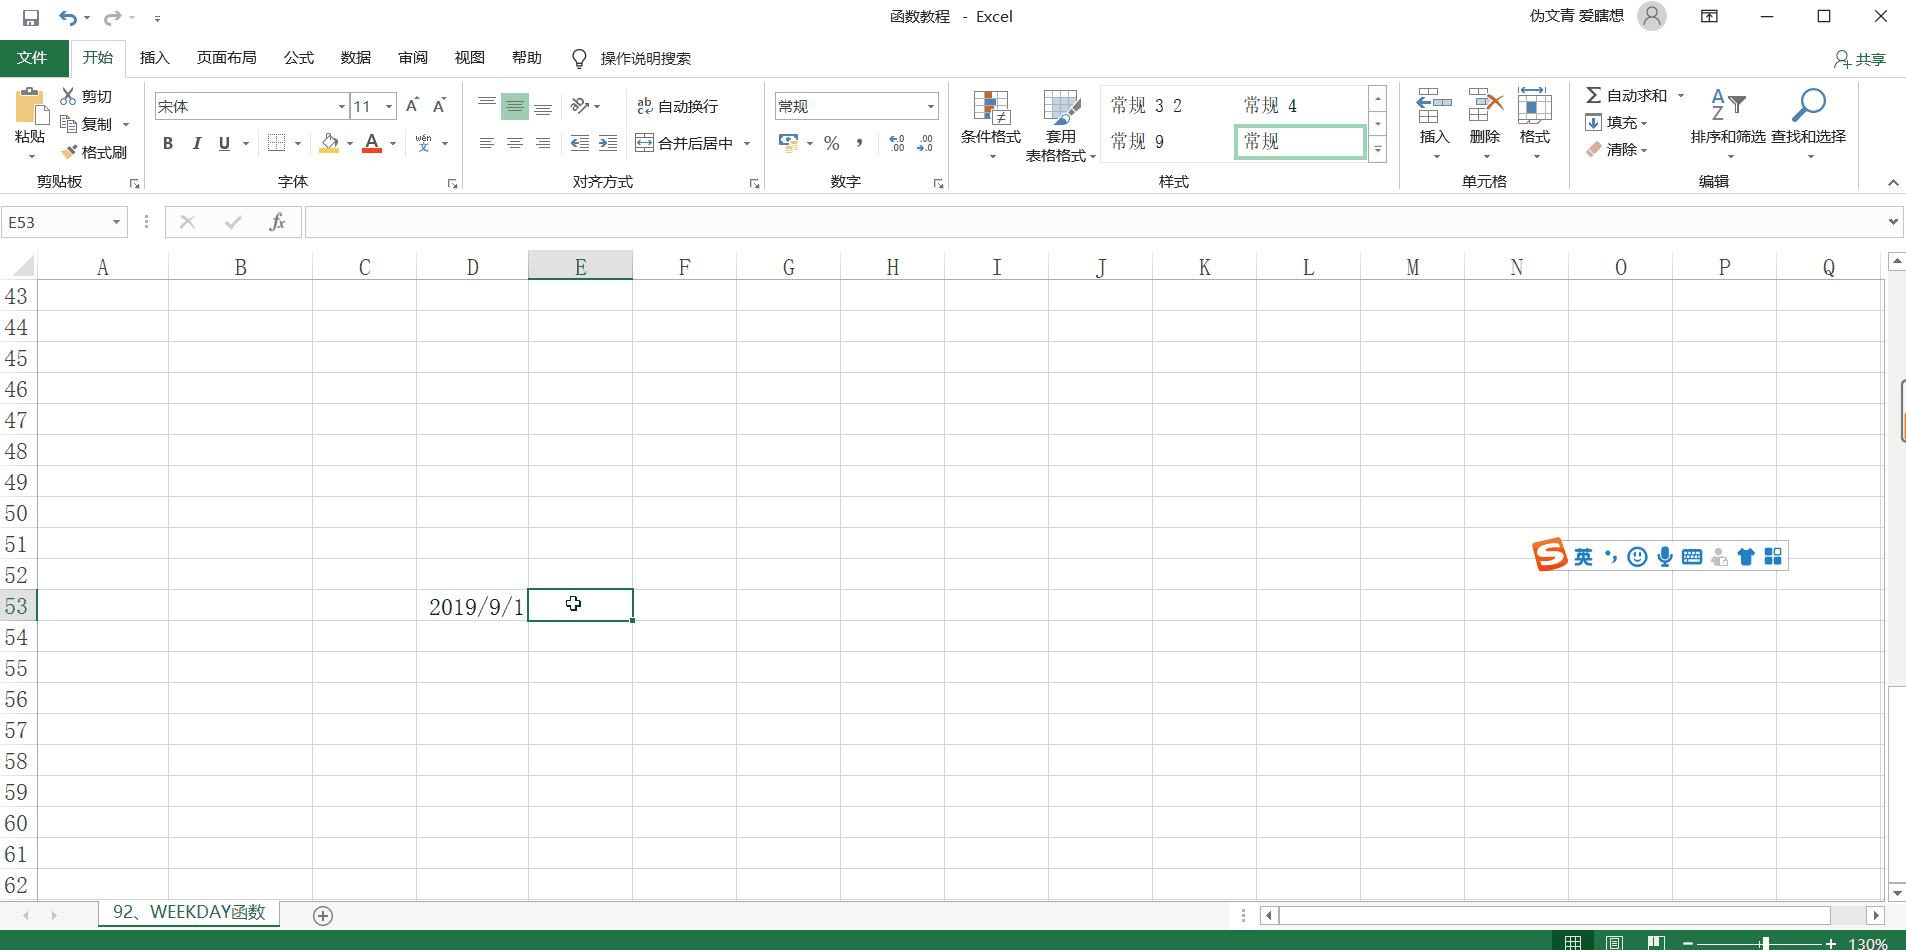Apply percent style to the selection
This screenshot has height=950, width=1906.
coord(830,143)
